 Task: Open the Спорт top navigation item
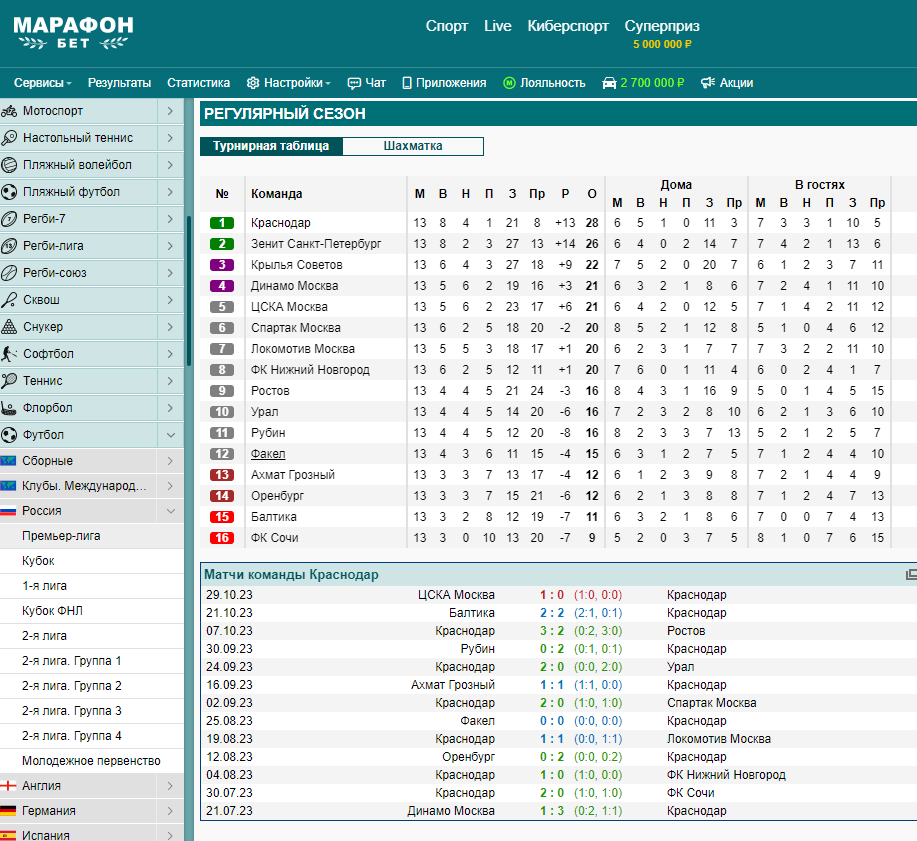tap(447, 26)
